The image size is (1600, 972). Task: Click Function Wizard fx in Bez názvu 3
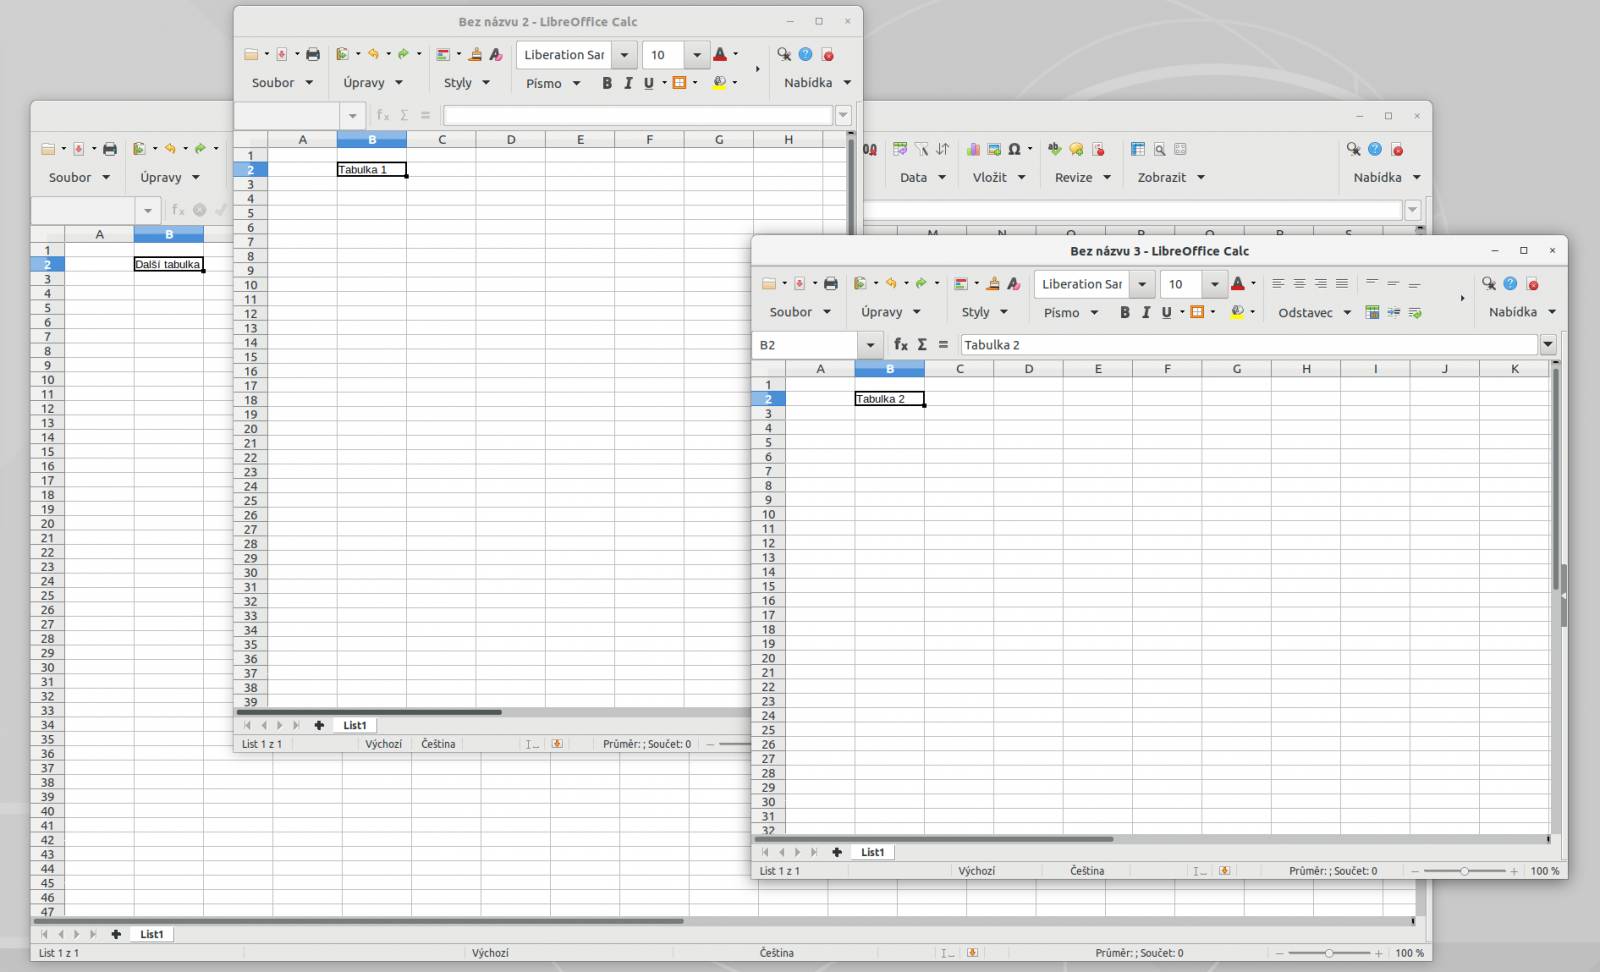[x=901, y=344]
